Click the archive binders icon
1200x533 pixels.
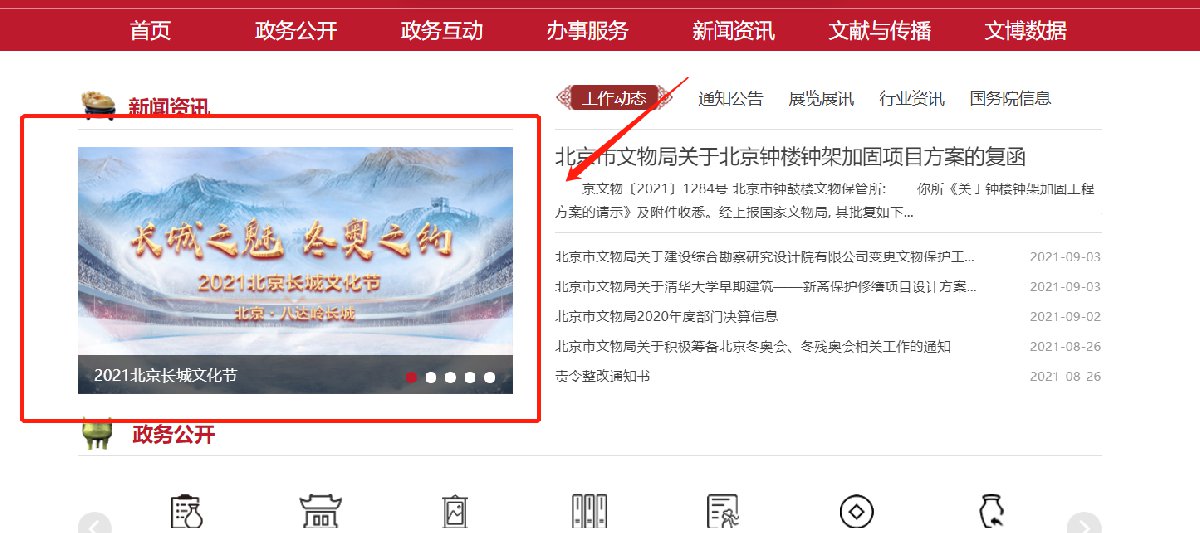tap(590, 512)
